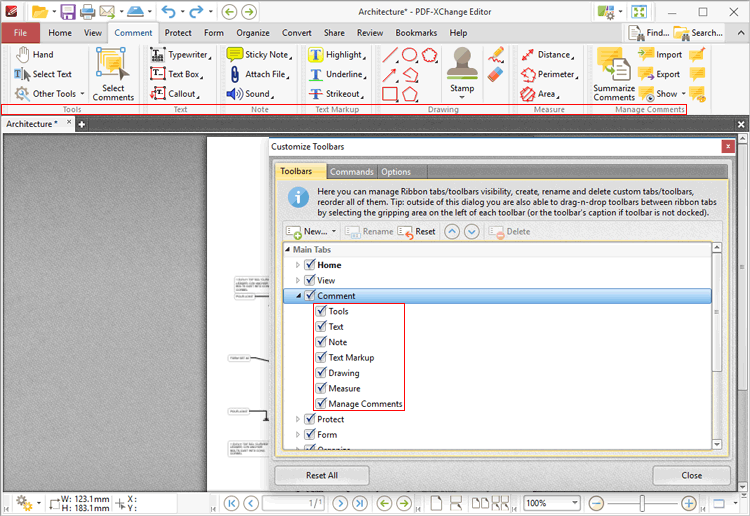Open the Other Tools dropdown

[x=82, y=94]
